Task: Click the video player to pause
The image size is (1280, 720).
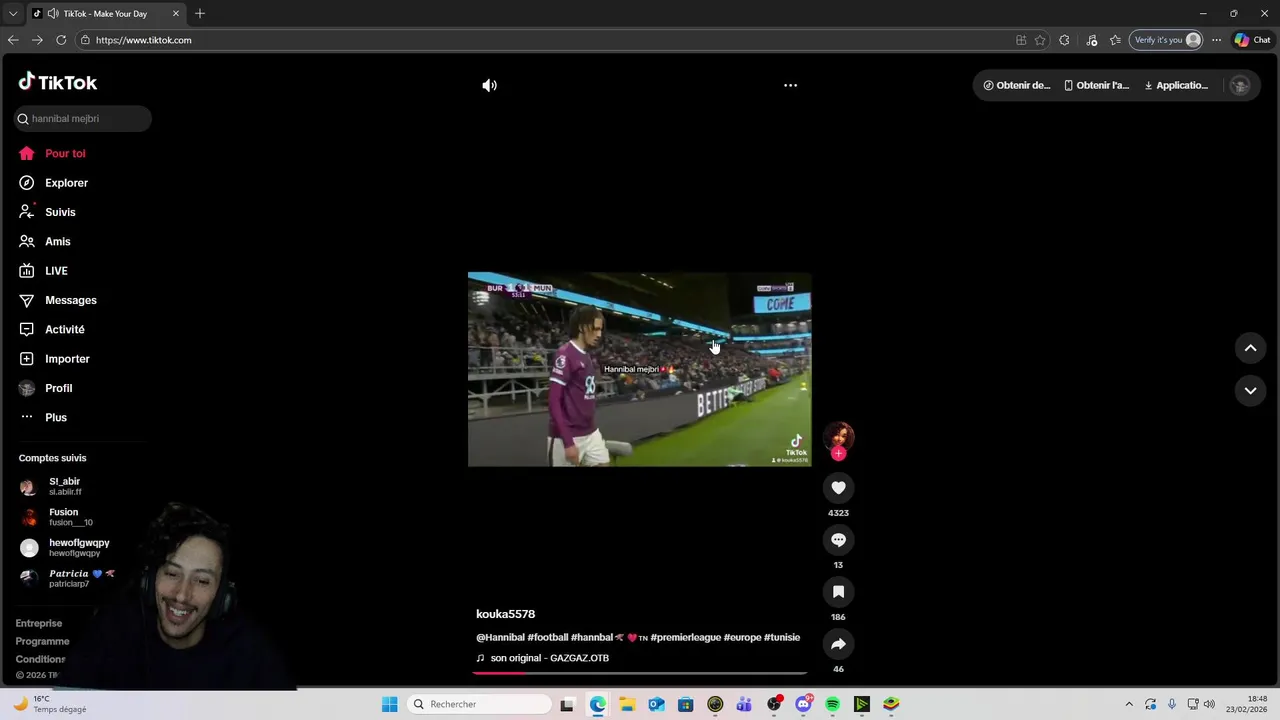Action: coord(640,369)
